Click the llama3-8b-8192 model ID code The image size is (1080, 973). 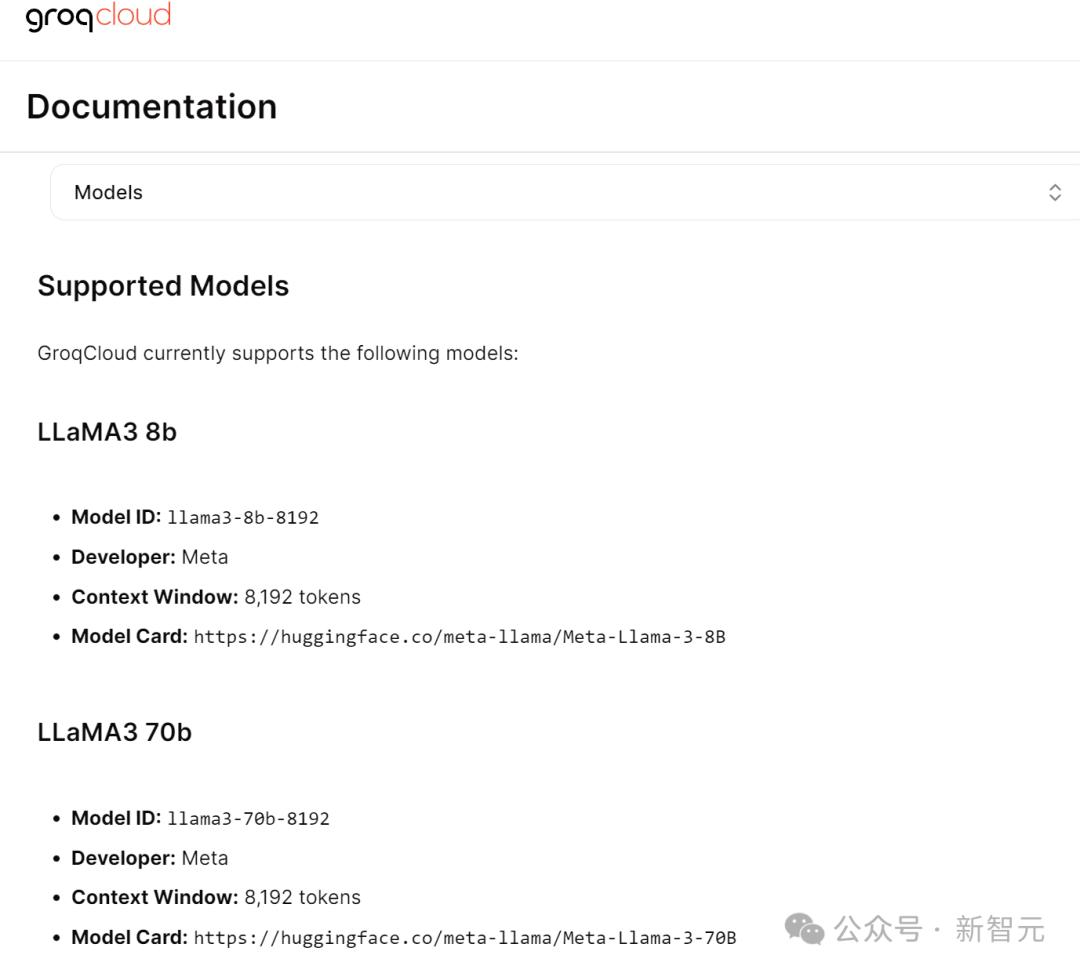[243, 518]
